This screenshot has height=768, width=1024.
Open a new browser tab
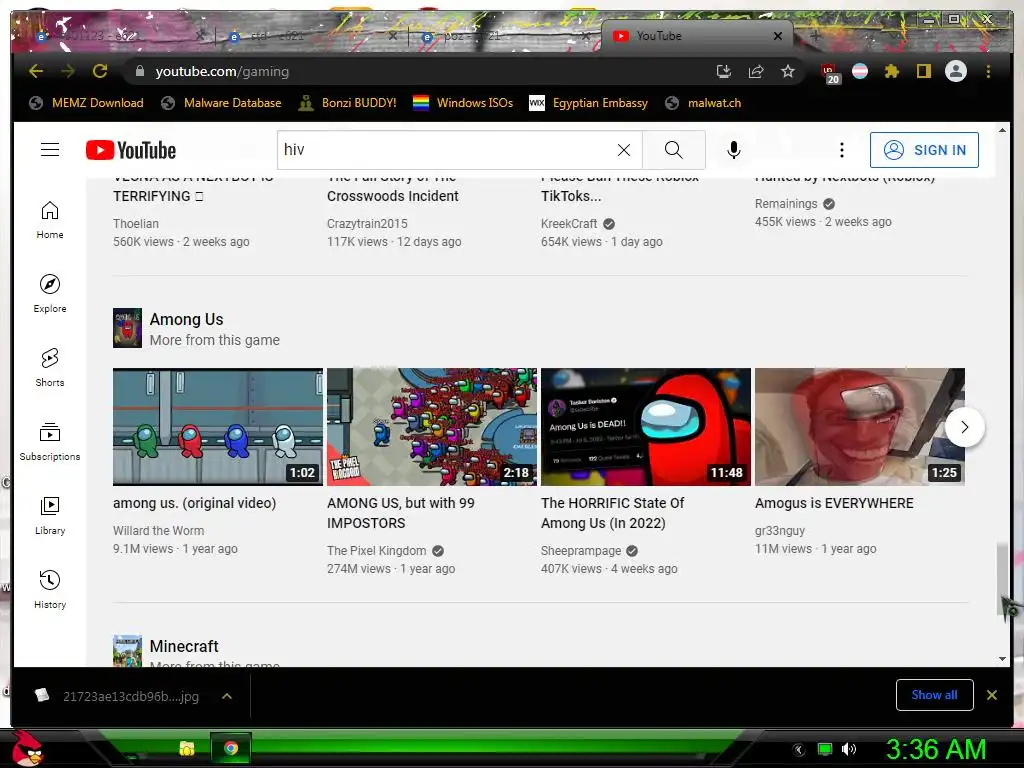pyautogui.click(x=815, y=36)
